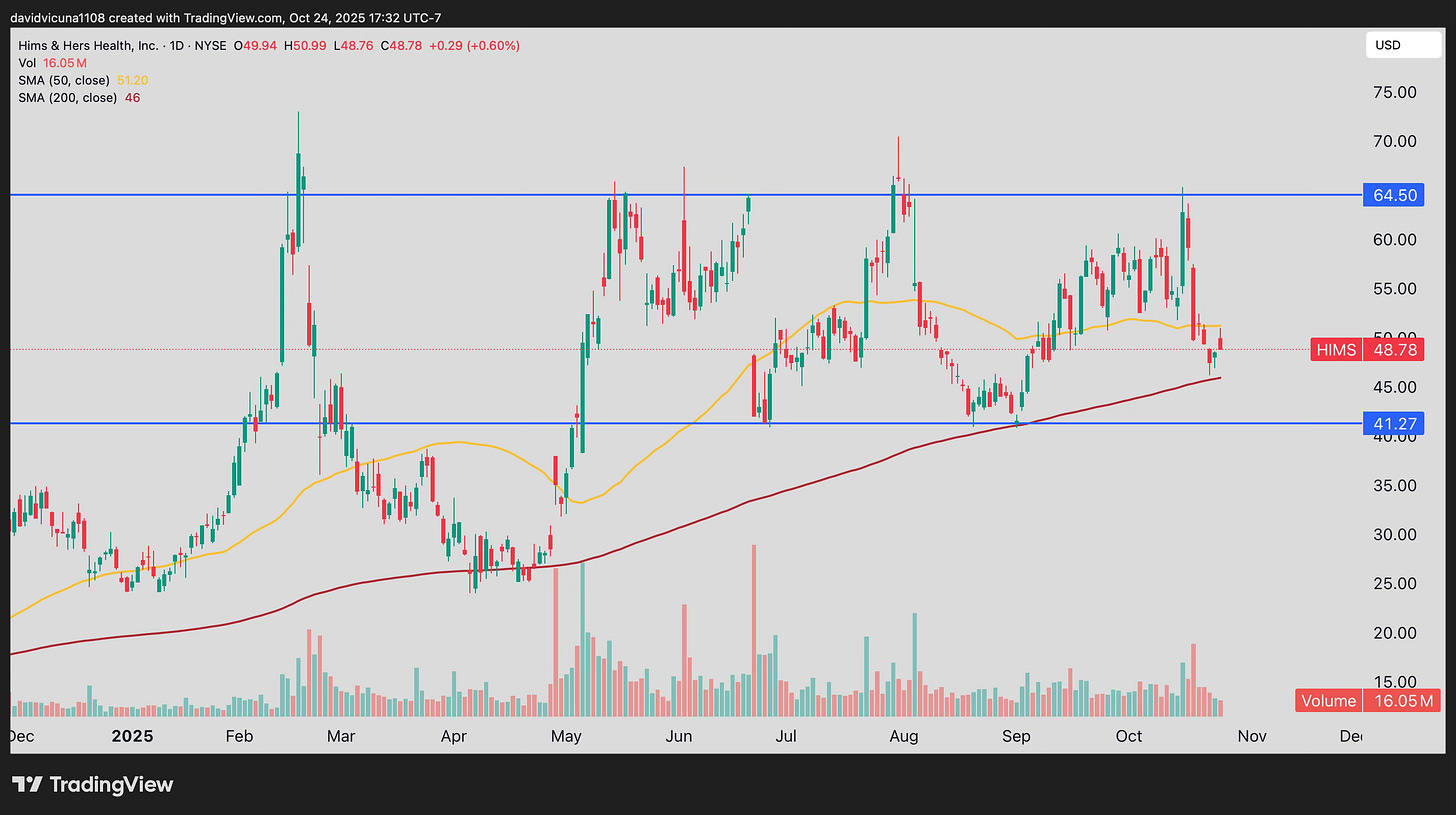
Task: Click the Nov label on time axis
Action: coord(1252,736)
